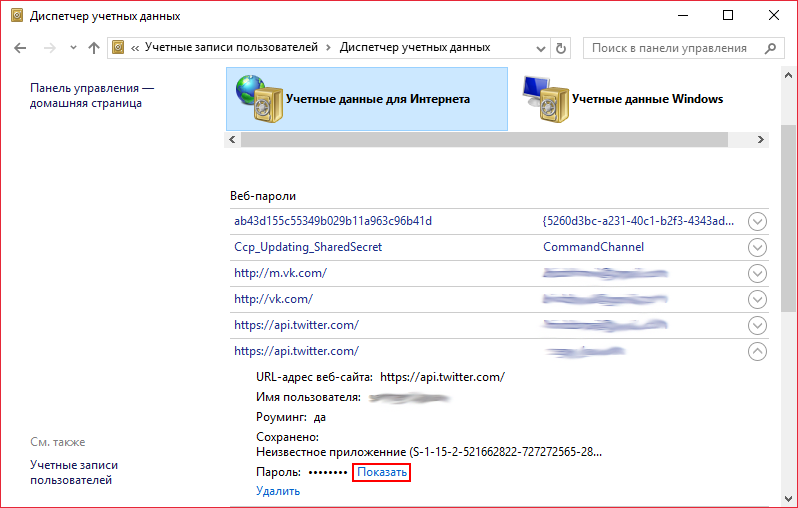The height and width of the screenshot is (508, 798).
Task: Open the address bar history dropdown
Action: tap(540, 48)
